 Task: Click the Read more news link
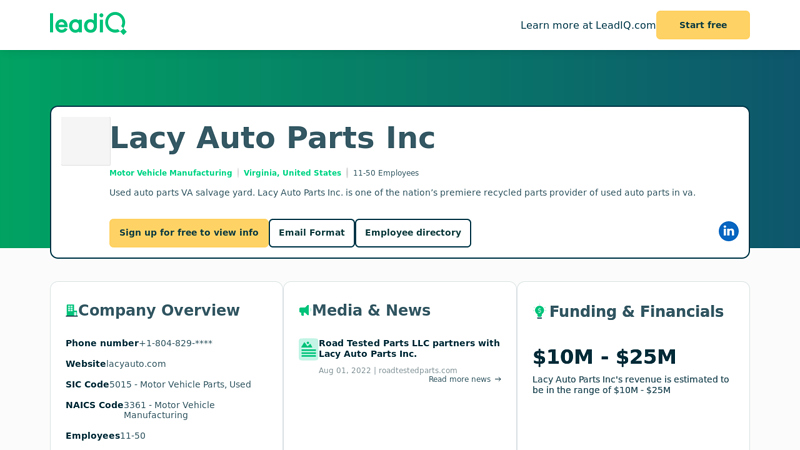pos(465,379)
